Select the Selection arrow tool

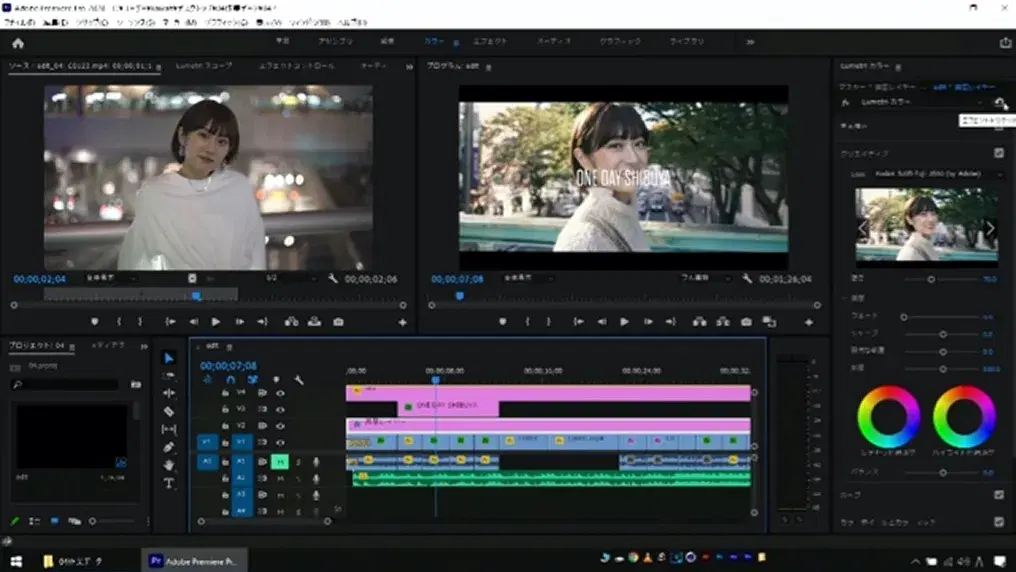coord(168,358)
